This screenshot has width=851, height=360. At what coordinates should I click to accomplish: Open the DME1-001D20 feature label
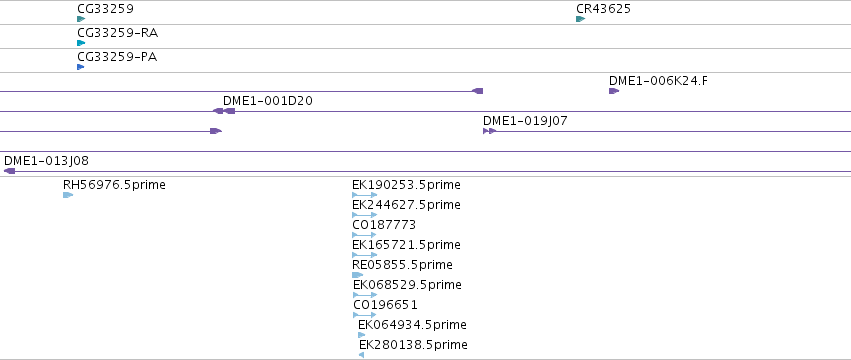pyautogui.click(x=268, y=100)
